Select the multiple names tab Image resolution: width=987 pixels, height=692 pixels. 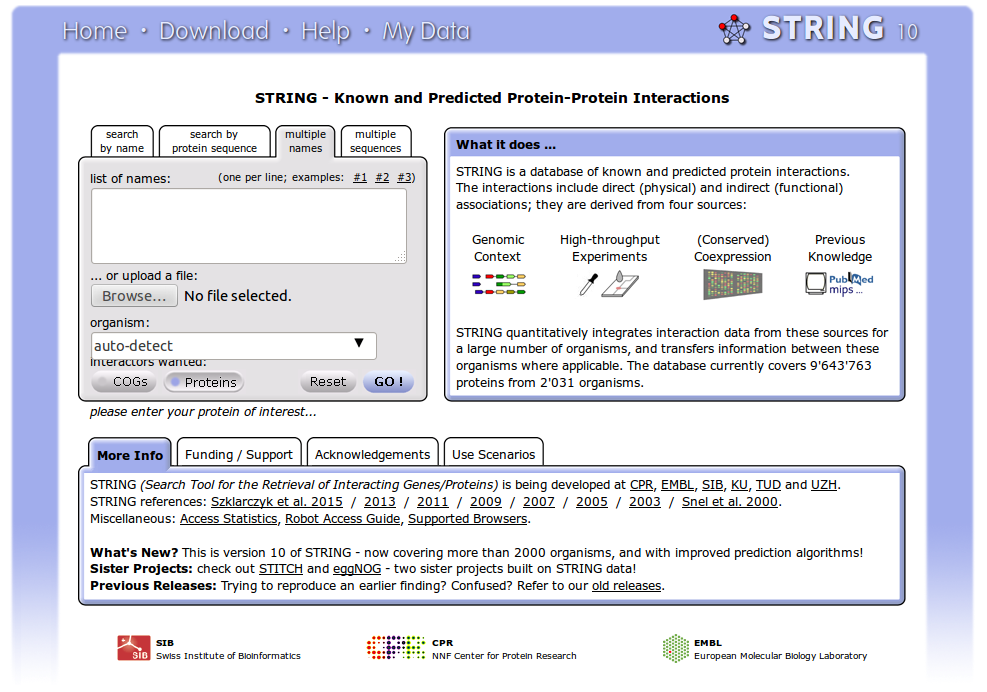point(305,141)
